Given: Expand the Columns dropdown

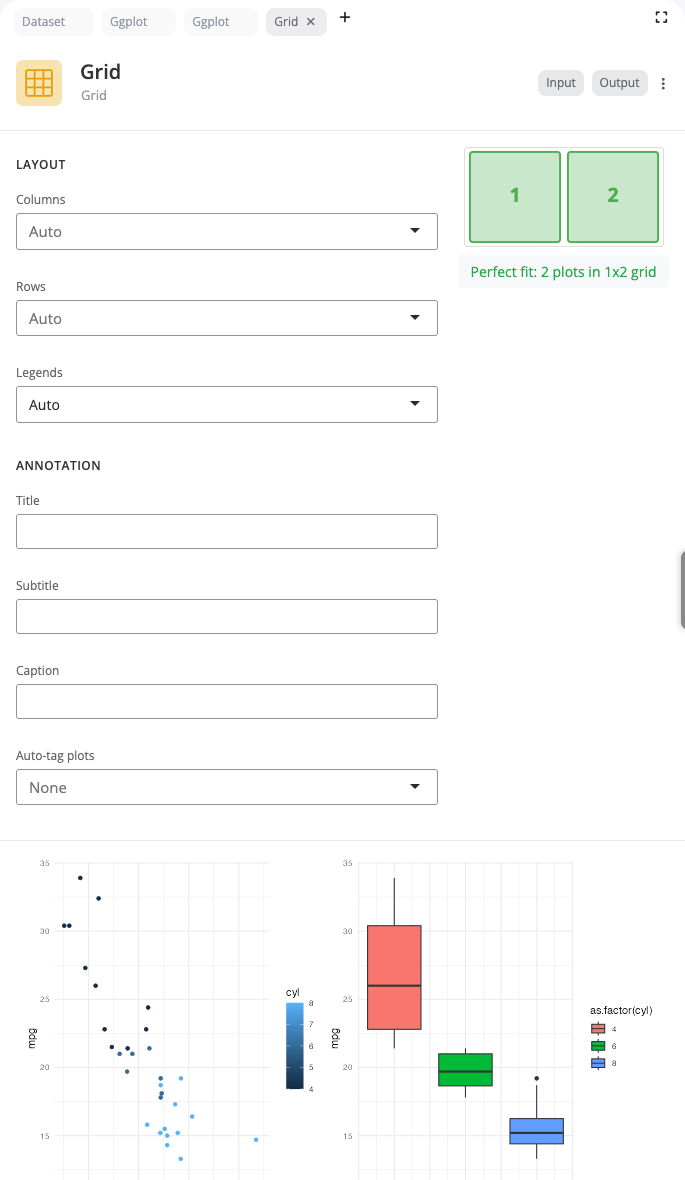Looking at the screenshot, I should pos(227,231).
